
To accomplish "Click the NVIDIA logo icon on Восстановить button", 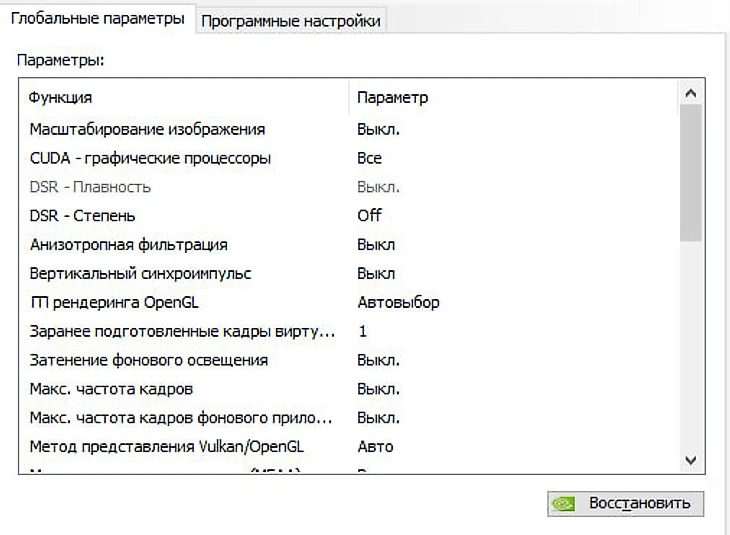I will [565, 504].
